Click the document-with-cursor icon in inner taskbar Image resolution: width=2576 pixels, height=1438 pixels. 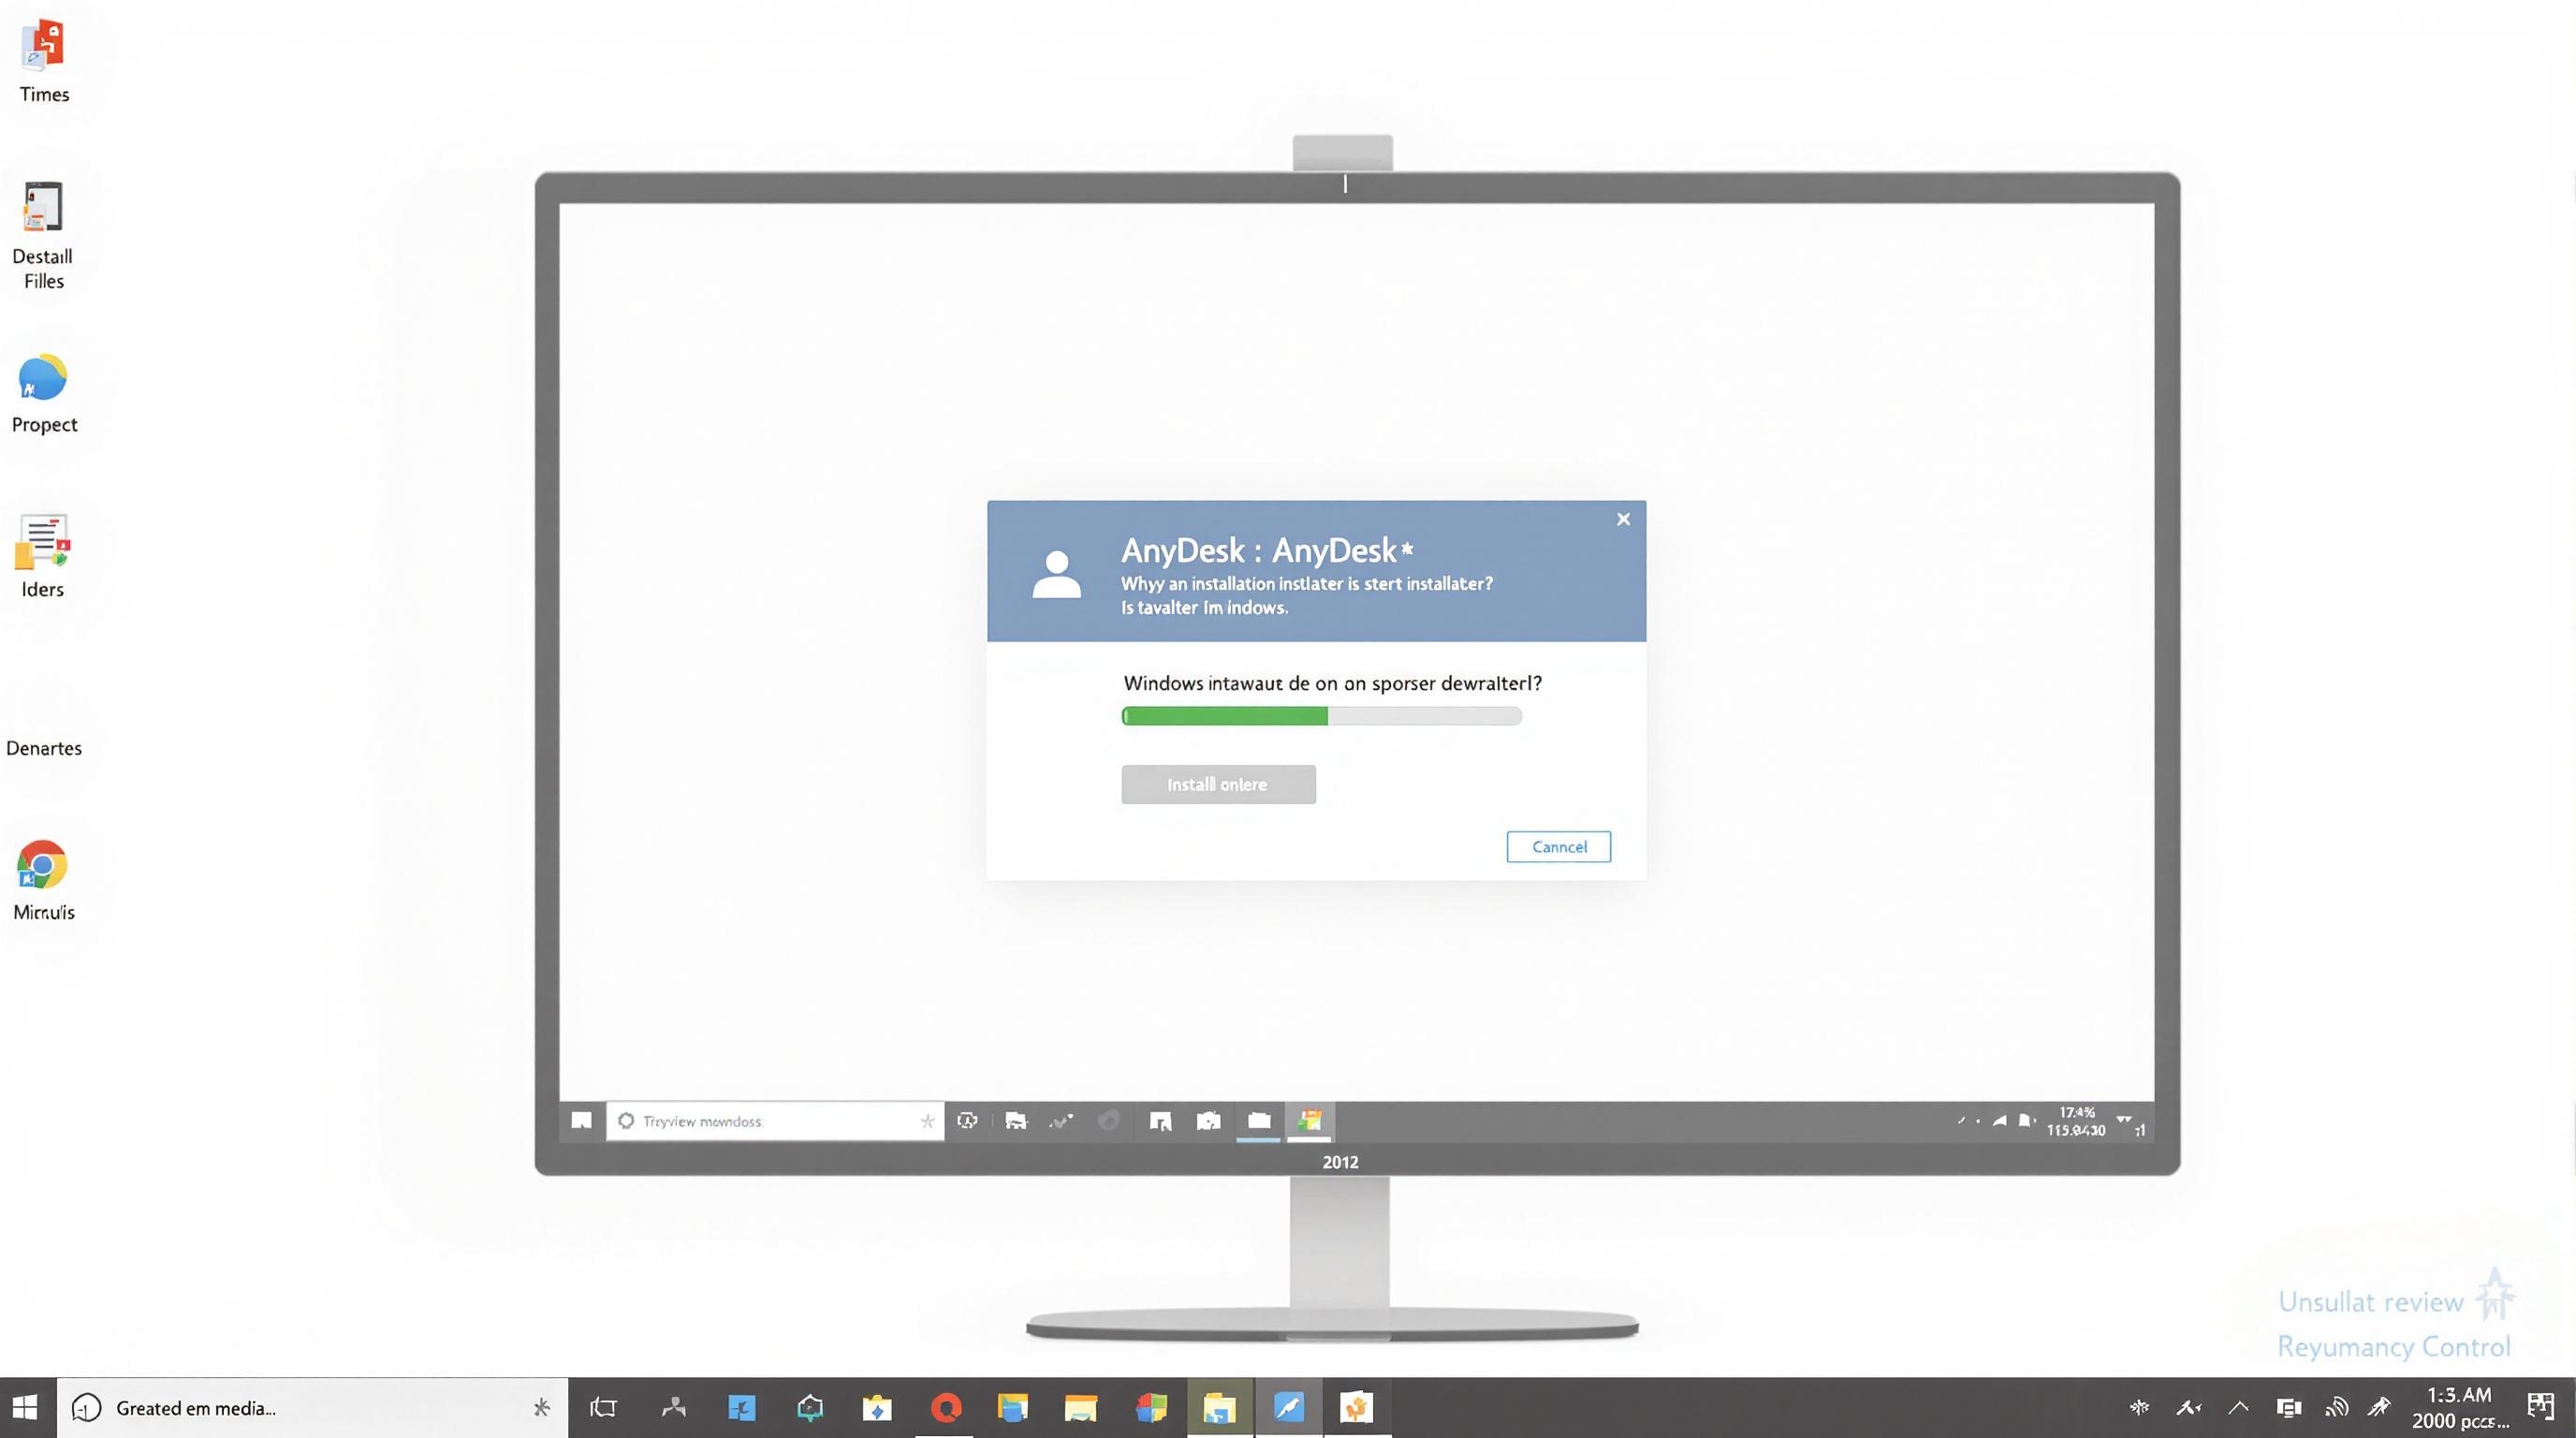click(1160, 1121)
